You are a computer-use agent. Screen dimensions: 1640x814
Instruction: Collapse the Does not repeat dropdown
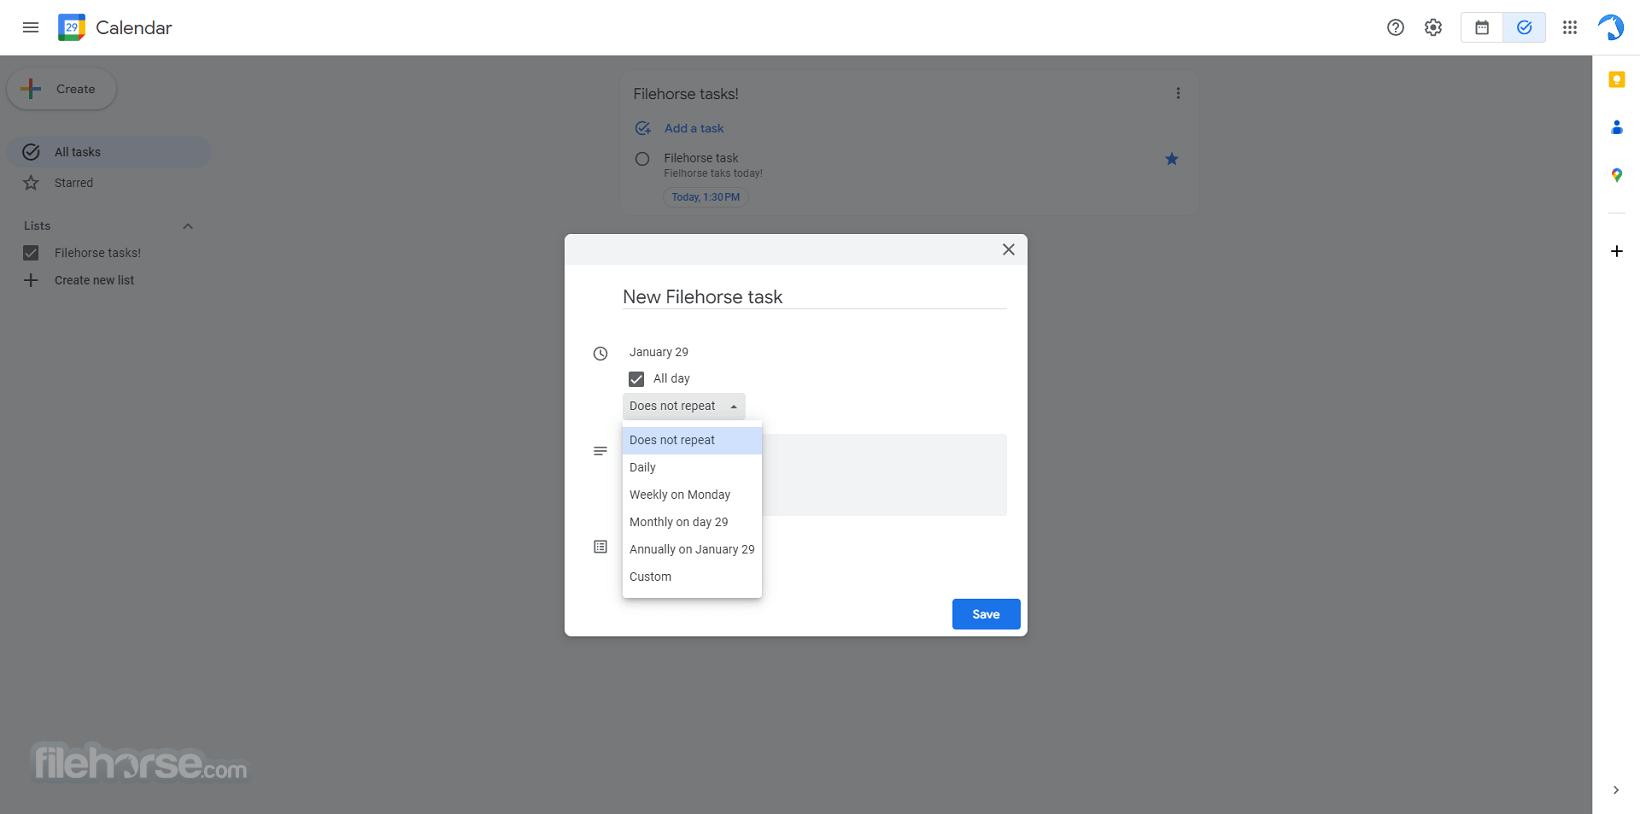(x=684, y=406)
